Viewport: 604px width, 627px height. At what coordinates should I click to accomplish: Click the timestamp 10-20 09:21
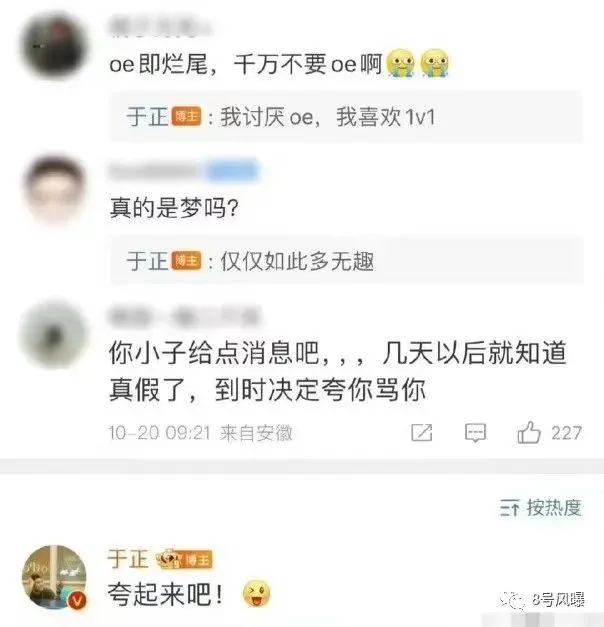pyautogui.click(x=159, y=433)
